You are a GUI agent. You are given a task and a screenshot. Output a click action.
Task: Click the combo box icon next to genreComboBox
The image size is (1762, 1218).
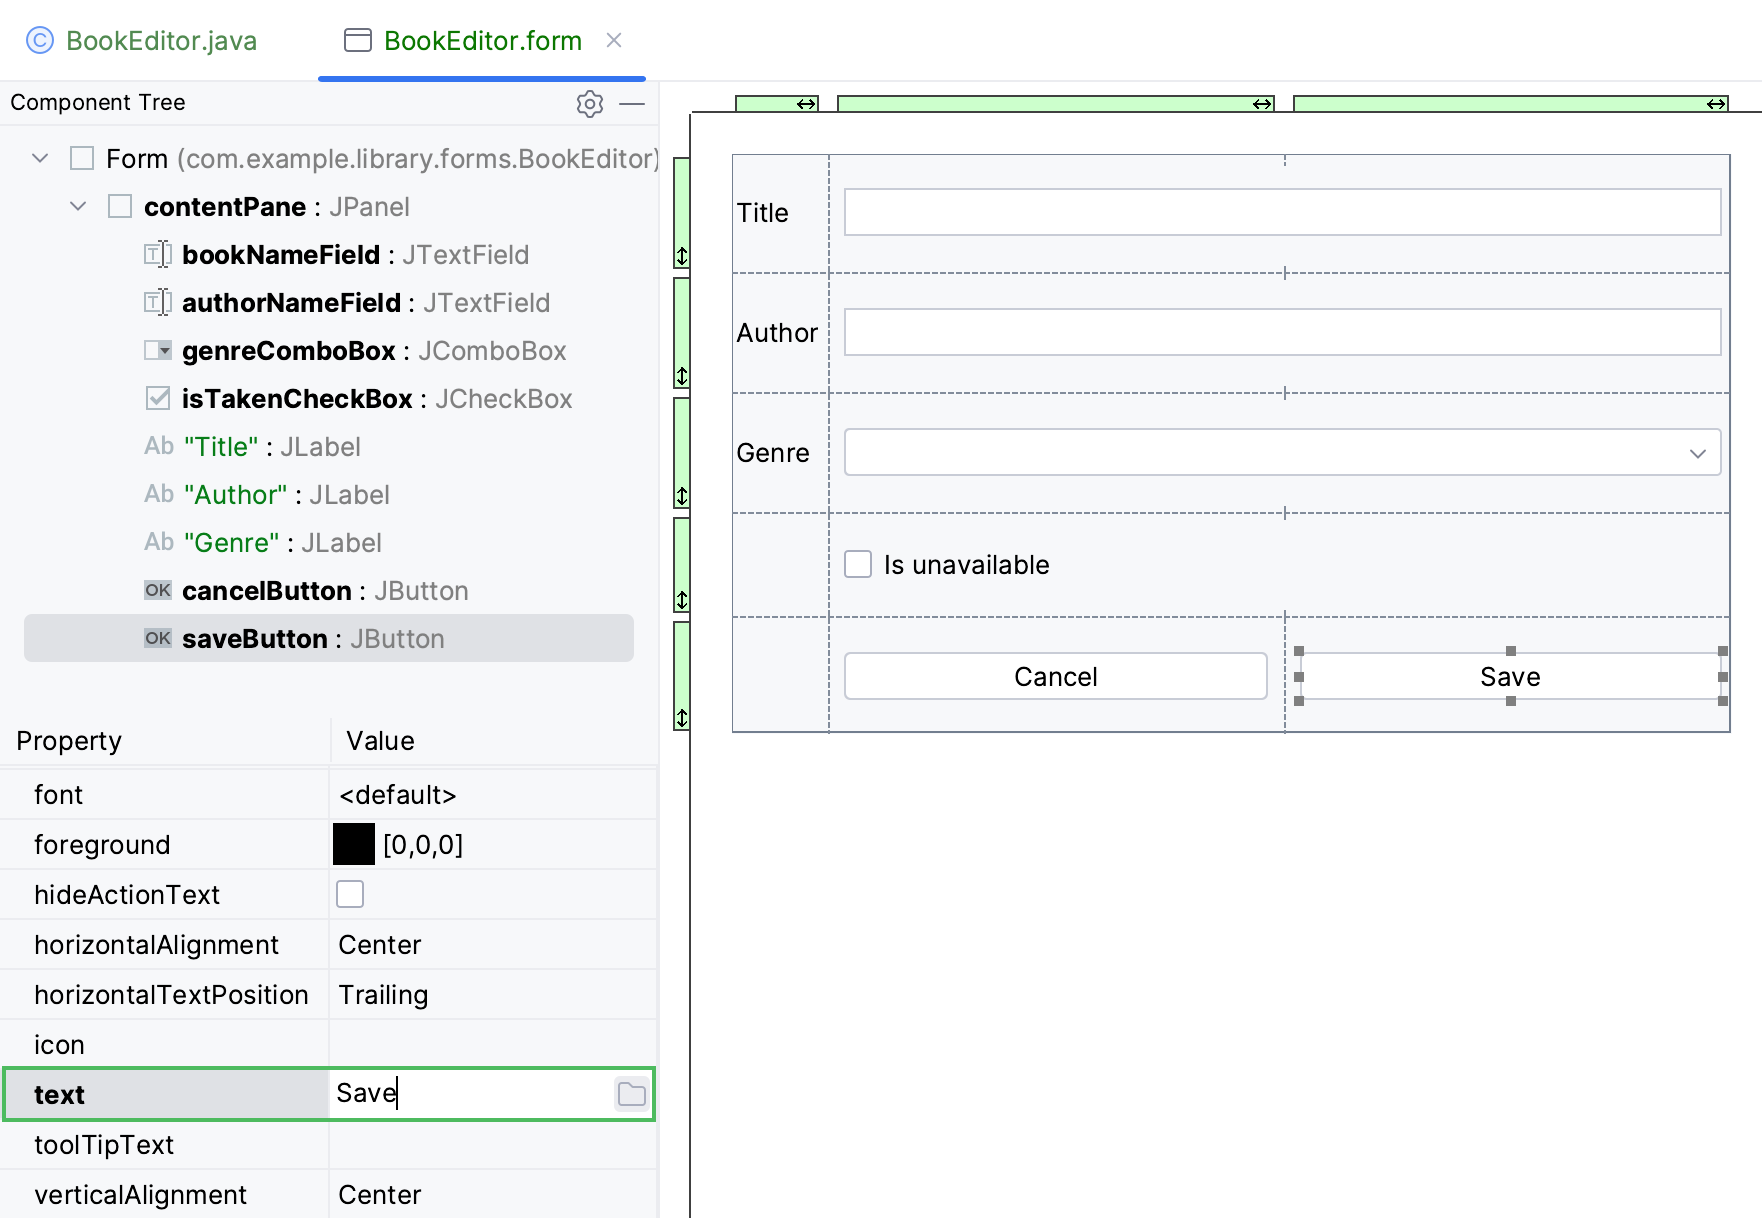156,350
